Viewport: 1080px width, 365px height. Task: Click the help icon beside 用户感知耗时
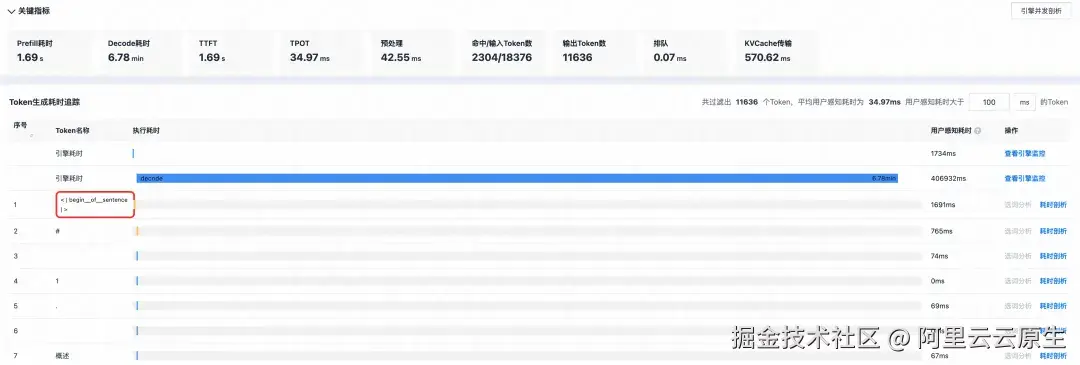click(978, 131)
